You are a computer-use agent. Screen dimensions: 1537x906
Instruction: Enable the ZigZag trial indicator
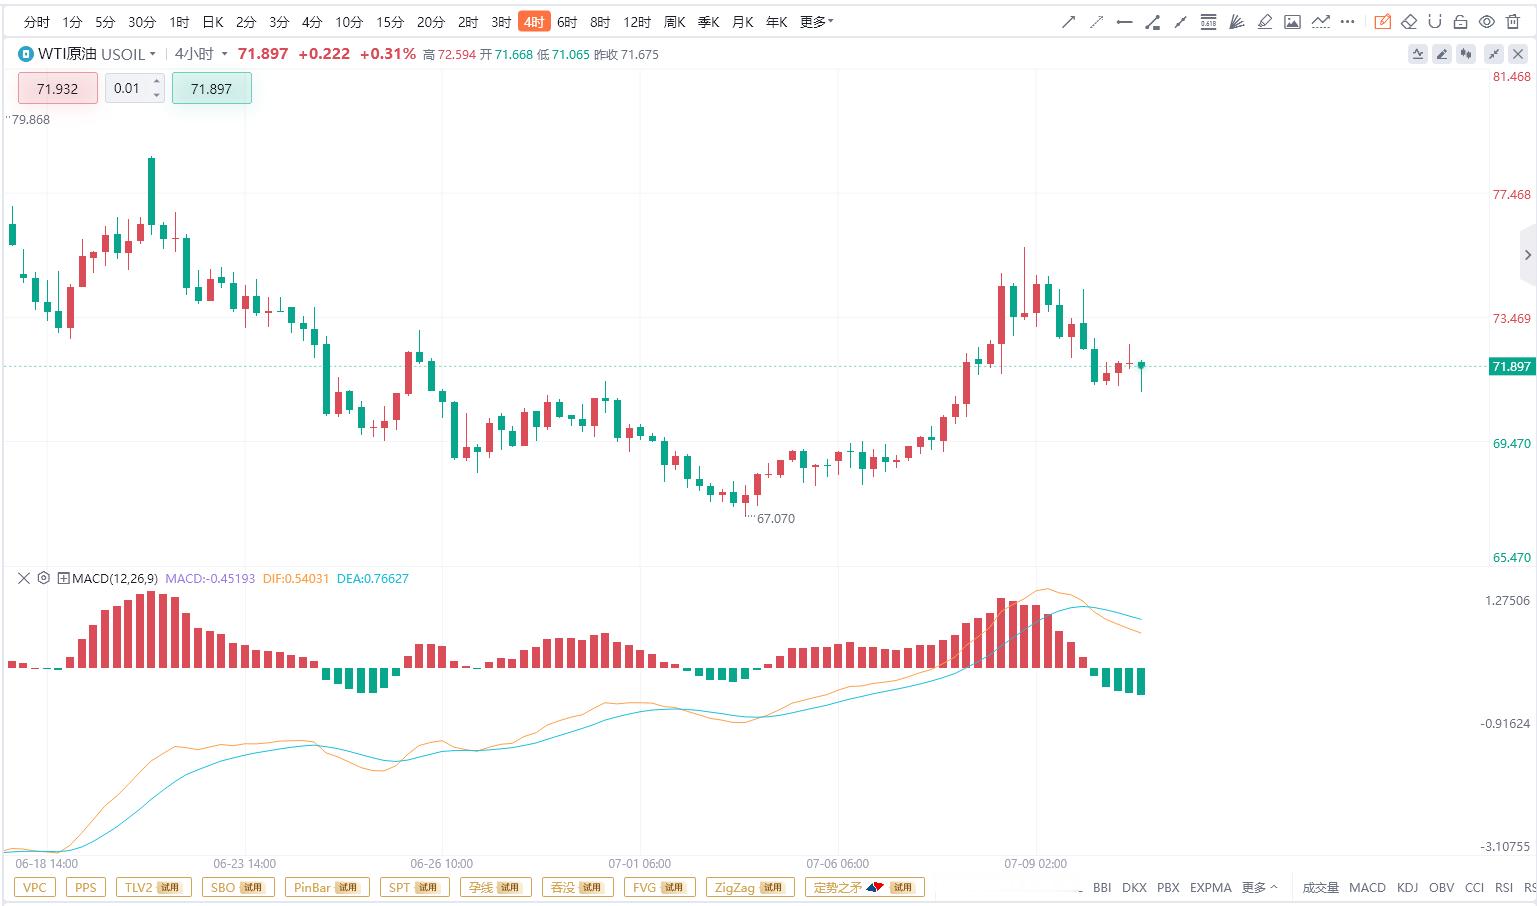point(750,887)
